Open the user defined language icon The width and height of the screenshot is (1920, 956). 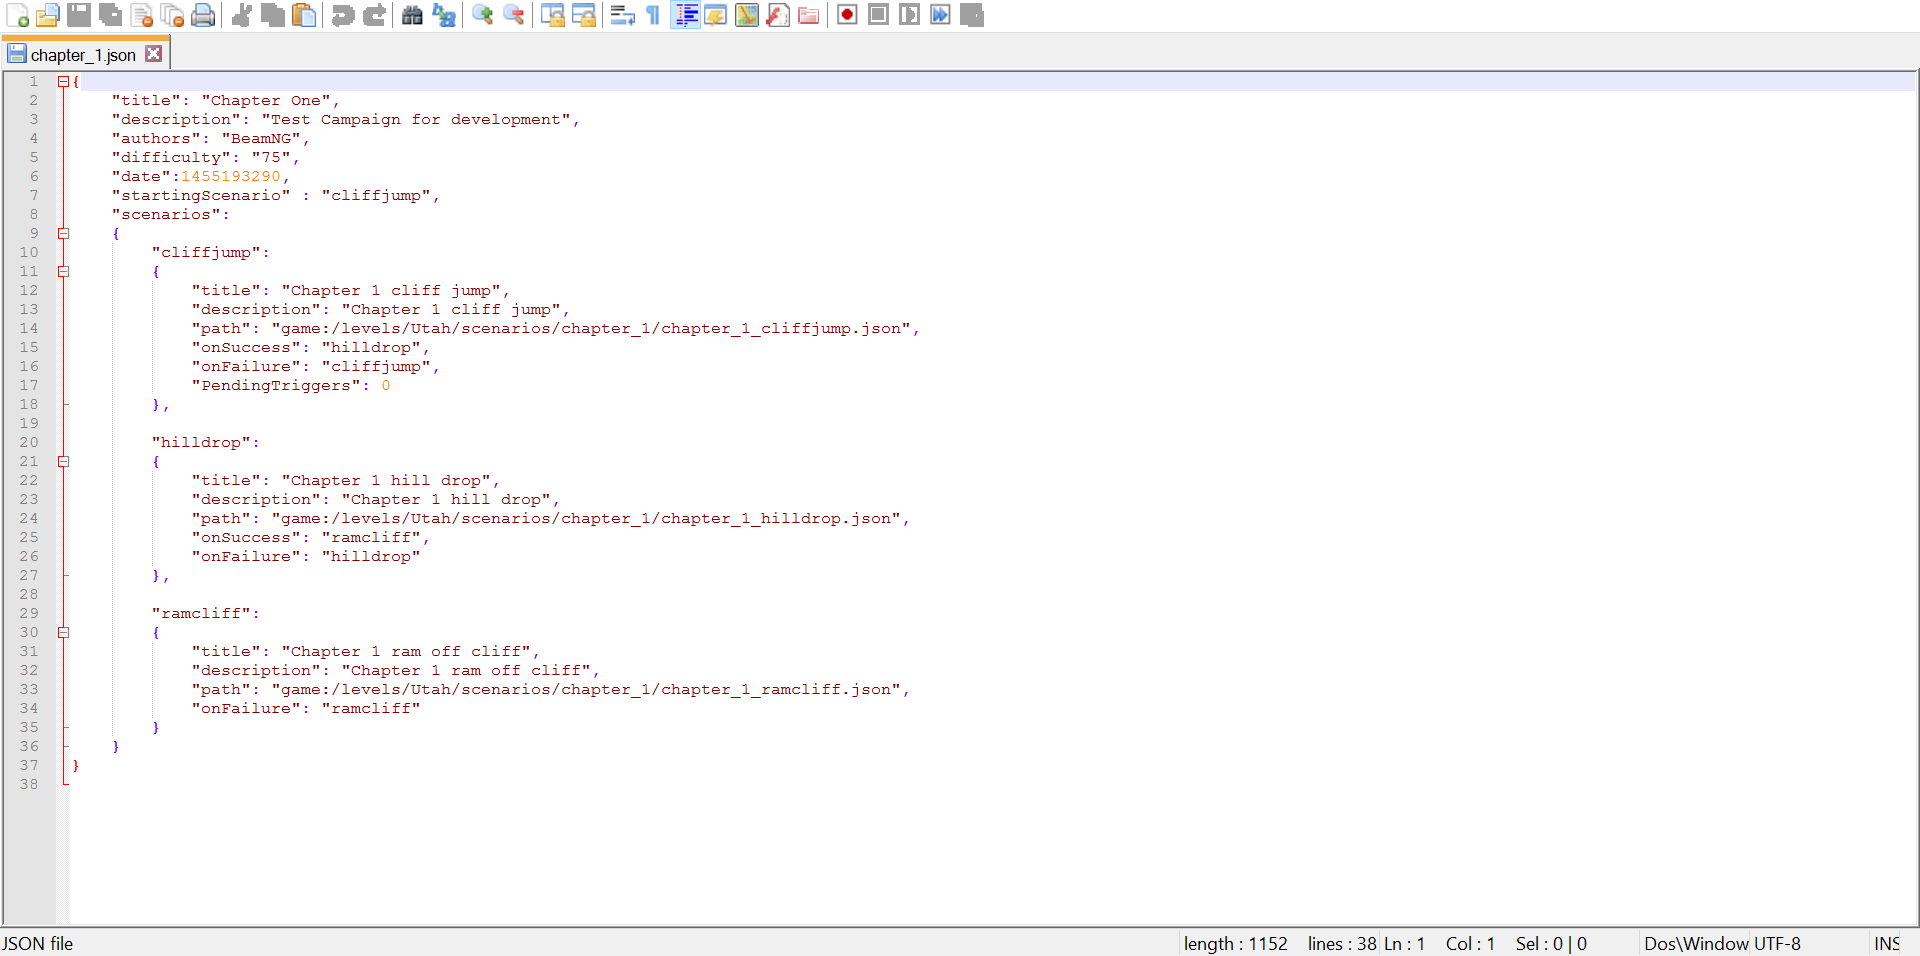click(716, 15)
